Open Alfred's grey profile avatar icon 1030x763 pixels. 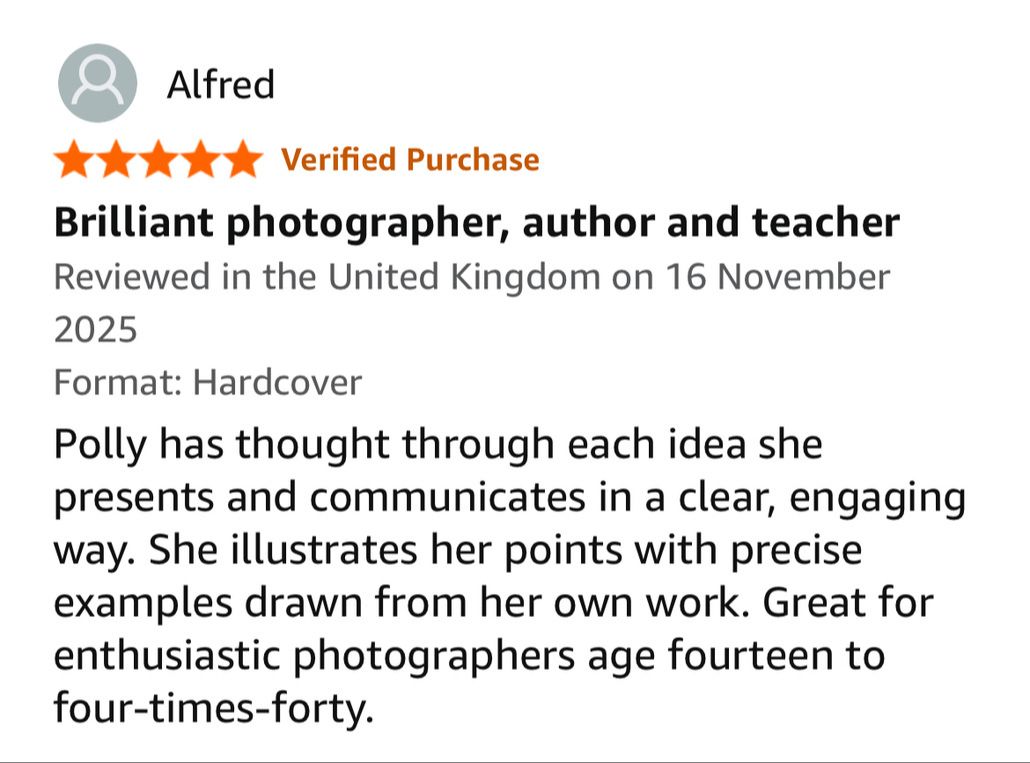[97, 83]
